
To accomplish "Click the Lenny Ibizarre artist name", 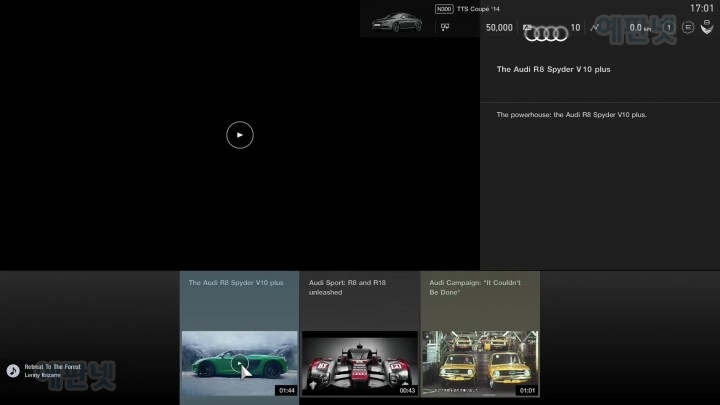I will pyautogui.click(x=42, y=375).
